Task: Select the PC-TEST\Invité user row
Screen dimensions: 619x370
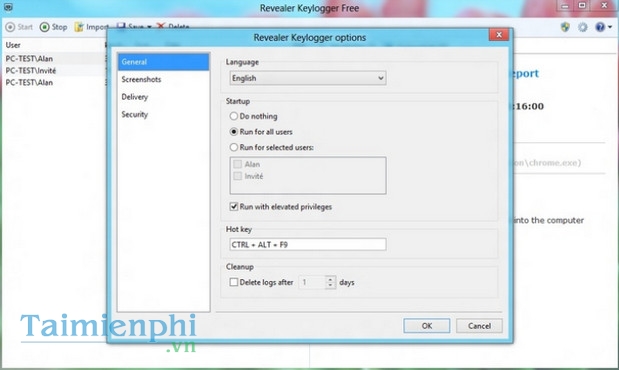Action: click(x=54, y=70)
